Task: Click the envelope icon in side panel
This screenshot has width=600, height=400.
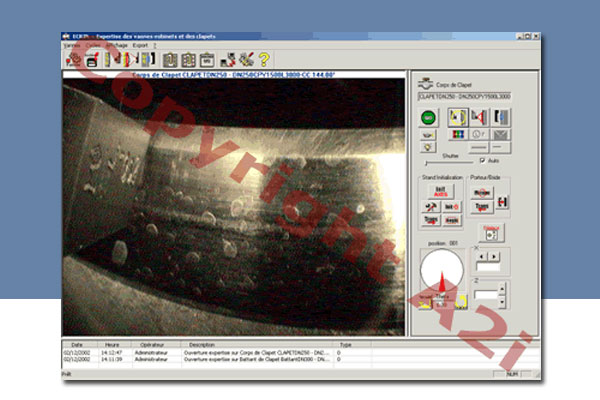Action: pyautogui.click(x=502, y=134)
